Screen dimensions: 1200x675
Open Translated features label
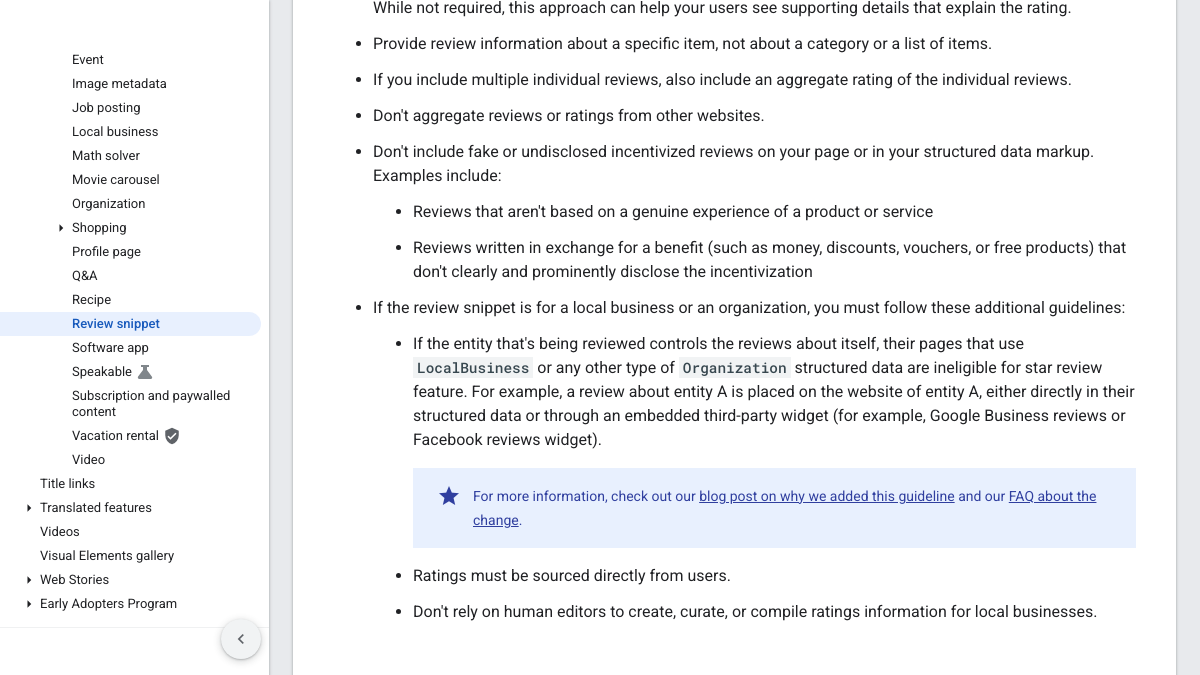96,508
